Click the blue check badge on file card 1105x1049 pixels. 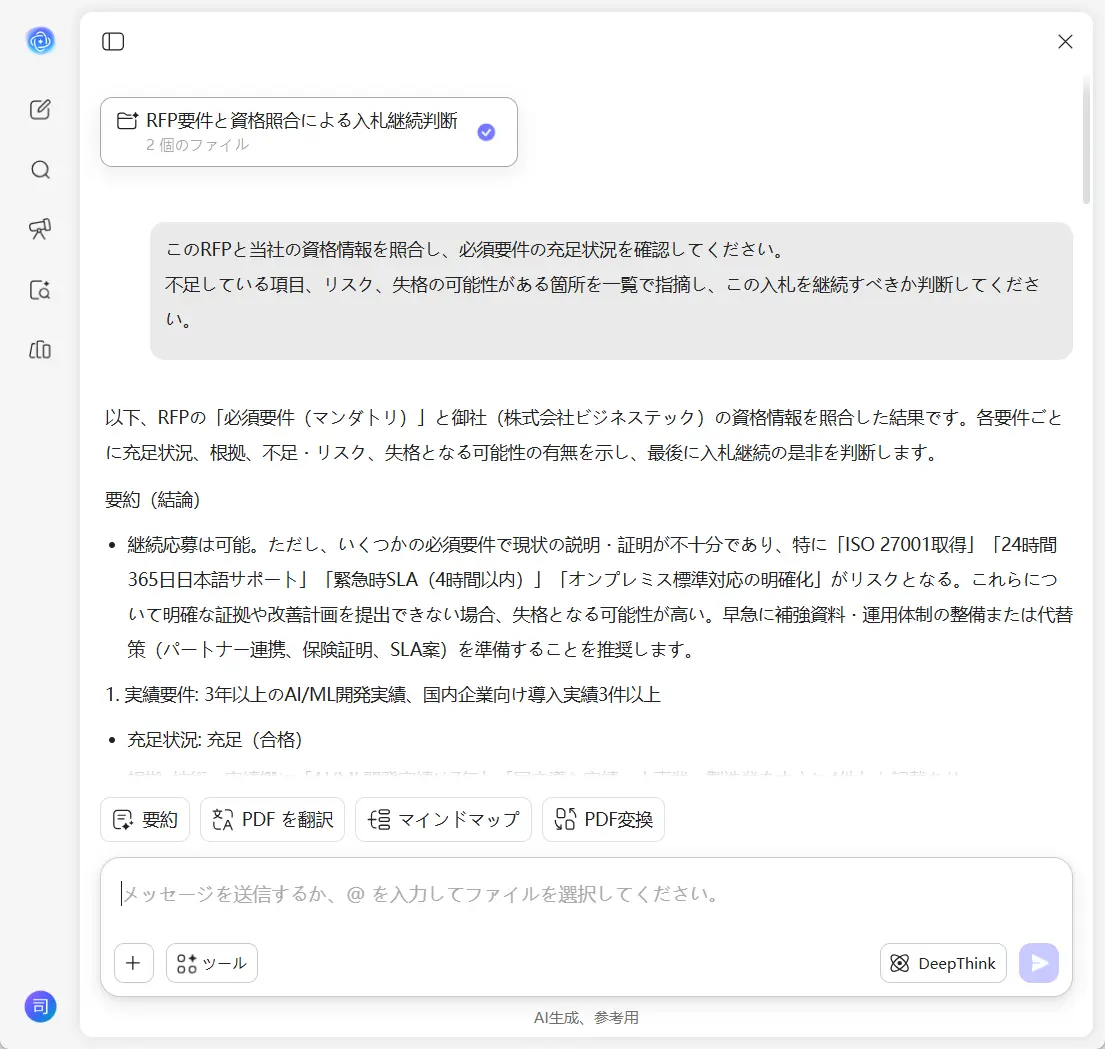486,132
